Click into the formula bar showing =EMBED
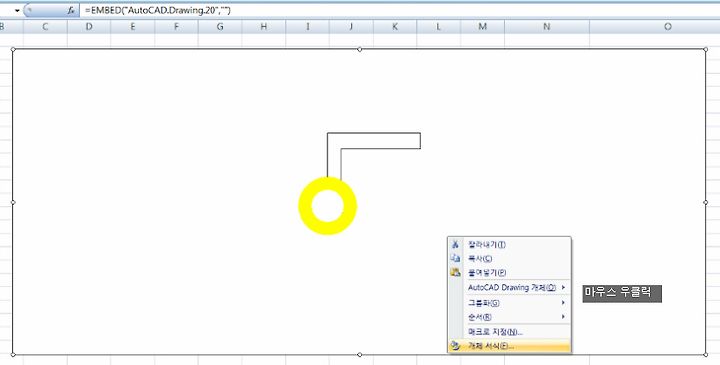This screenshot has width=720, height=365. pos(399,10)
